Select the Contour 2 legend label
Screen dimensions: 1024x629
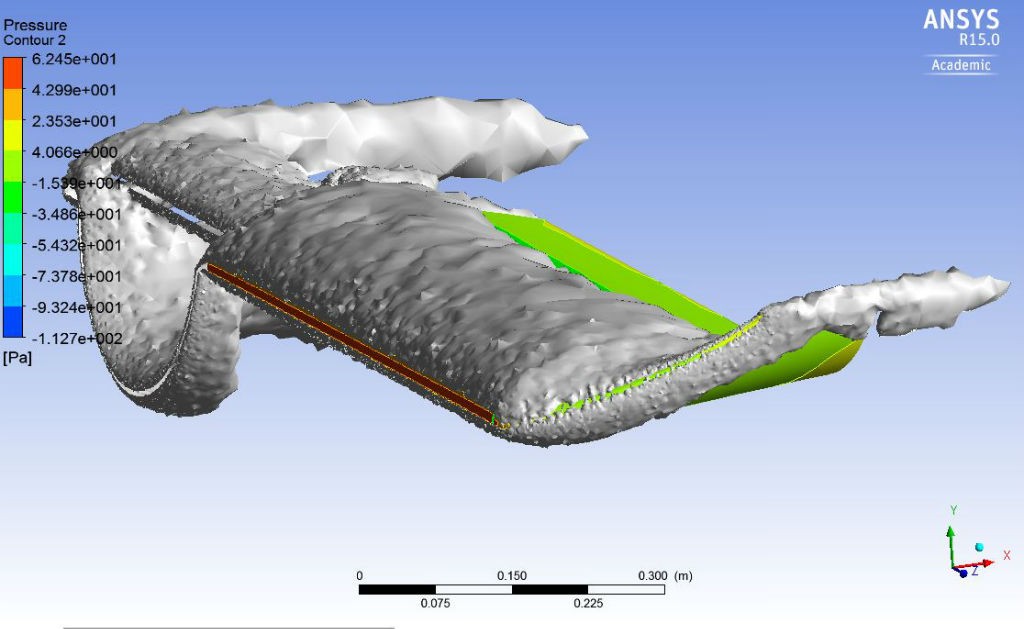[x=34, y=41]
